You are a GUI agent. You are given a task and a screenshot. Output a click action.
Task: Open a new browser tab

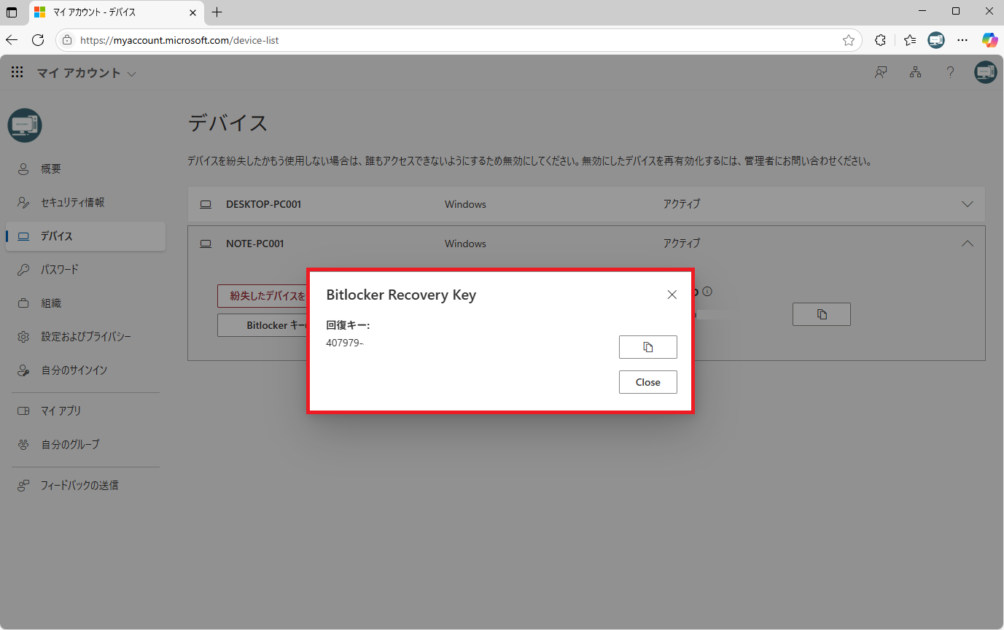point(217,12)
